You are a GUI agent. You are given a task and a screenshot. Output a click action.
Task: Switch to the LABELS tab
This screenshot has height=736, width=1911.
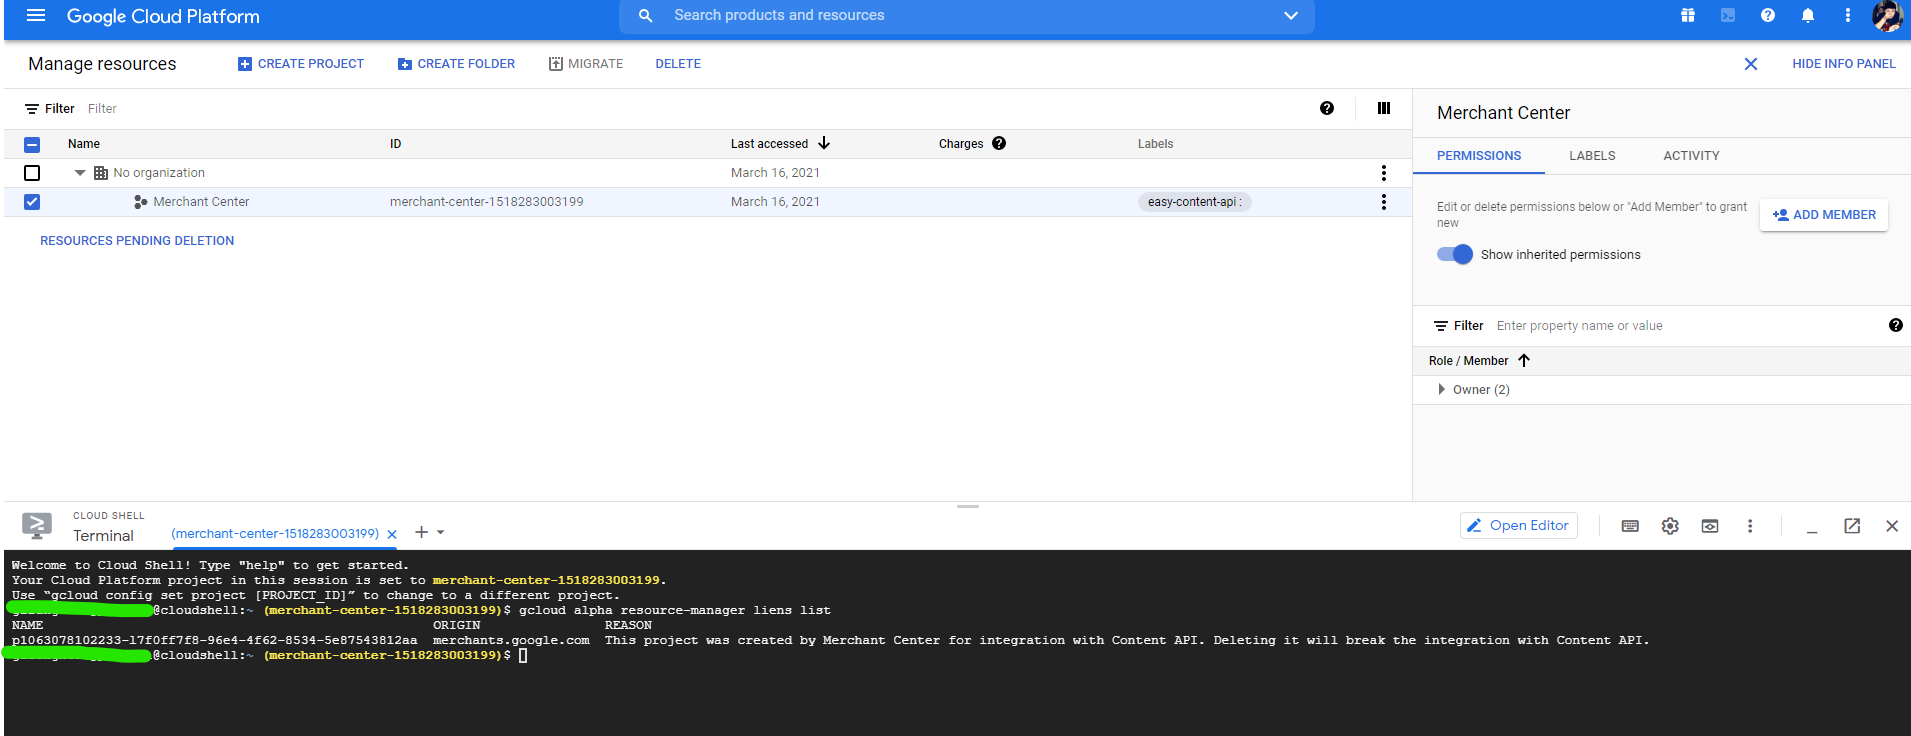coord(1592,156)
